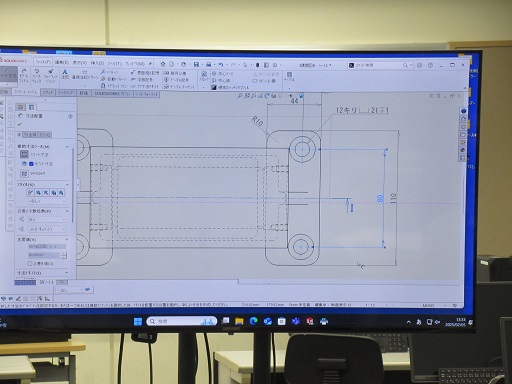Toggle the checked checkbox under Dimension Assist Tools
The height and width of the screenshot is (384, 512).
[x=31, y=164]
